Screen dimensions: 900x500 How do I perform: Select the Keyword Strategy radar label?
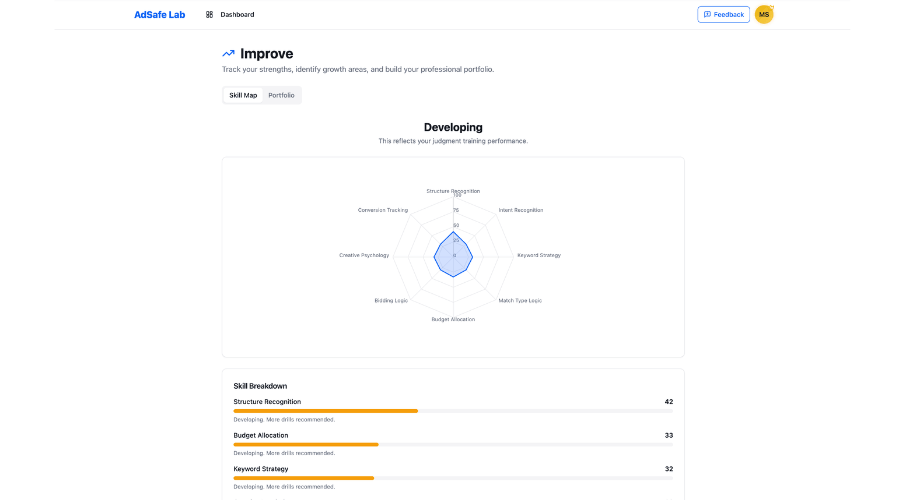tap(539, 255)
